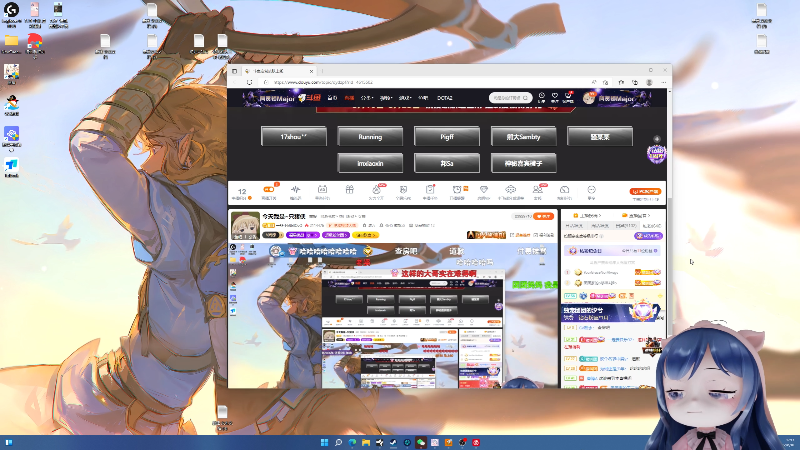Select the Pigff button
This screenshot has width=800, height=450.
click(446, 137)
